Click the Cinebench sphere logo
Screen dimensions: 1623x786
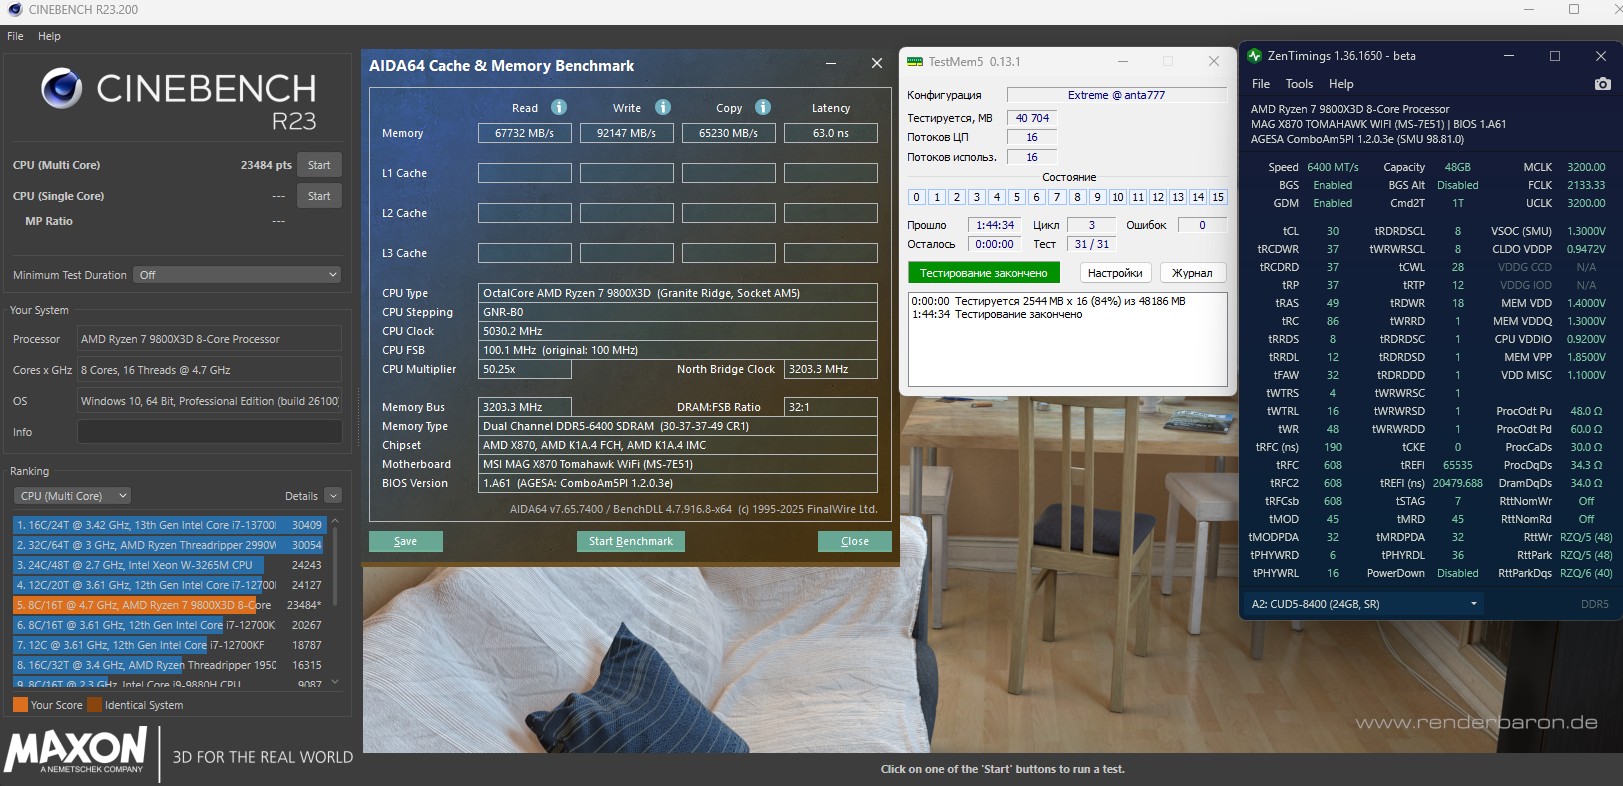click(61, 88)
